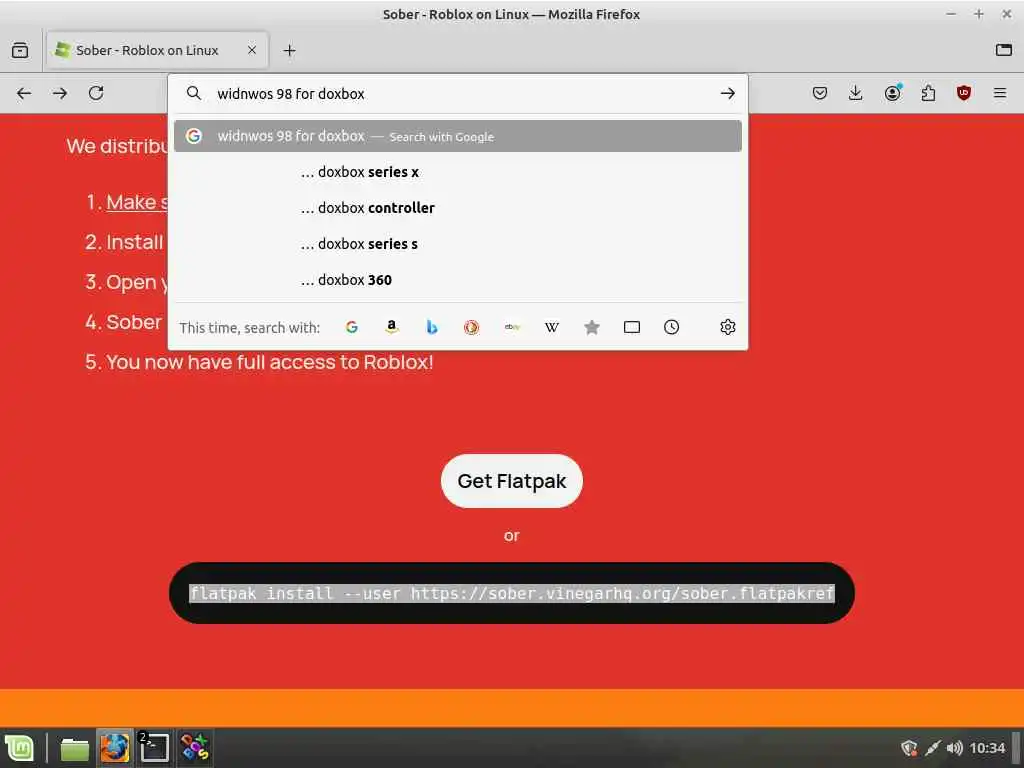Open the Pocket save icon
The width and height of the screenshot is (1024, 768).
click(x=820, y=93)
